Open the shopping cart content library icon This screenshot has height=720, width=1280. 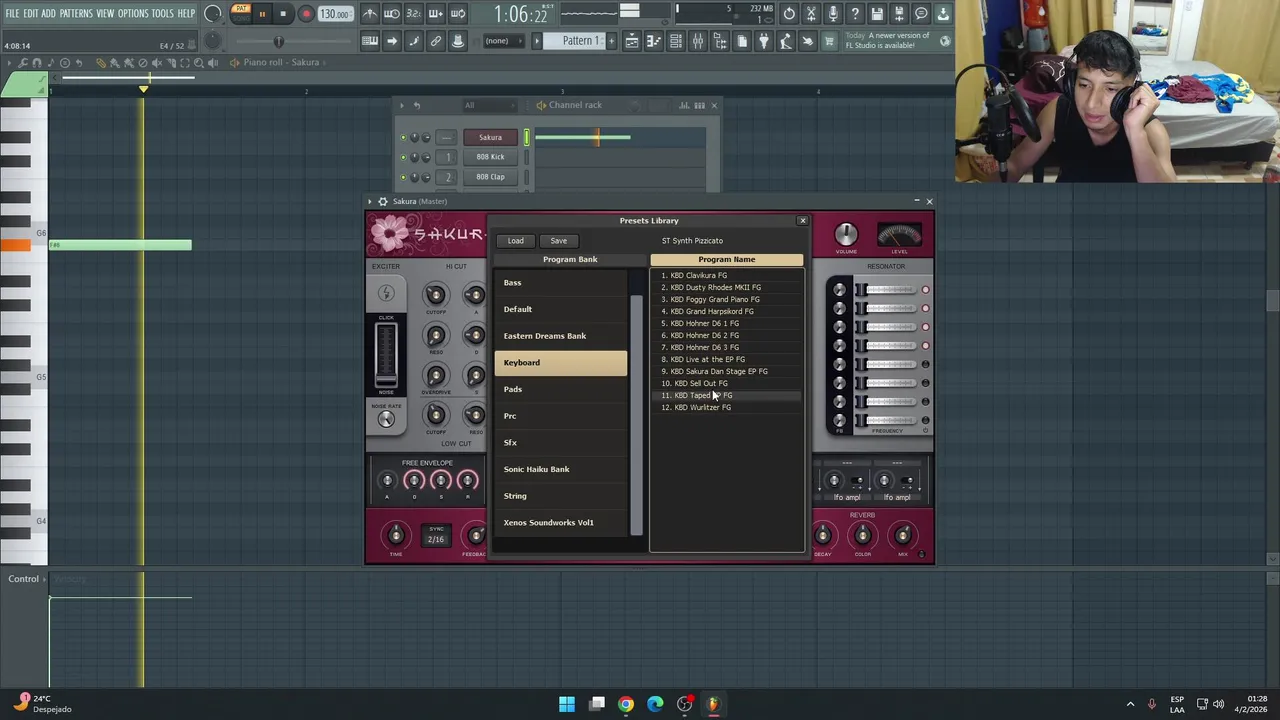click(829, 41)
